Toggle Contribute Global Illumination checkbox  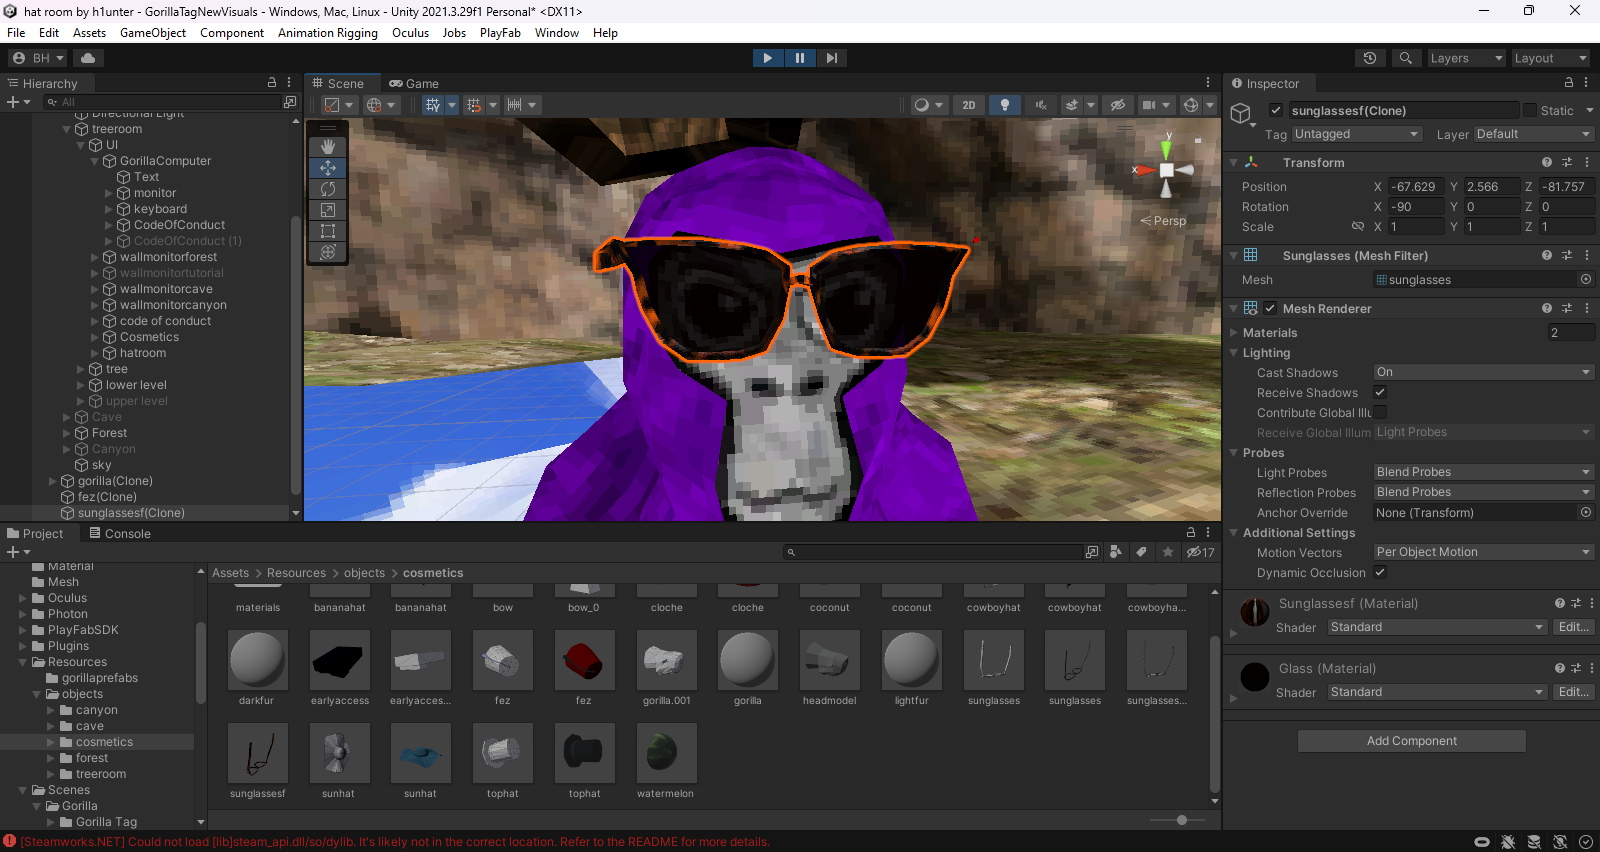point(1380,412)
